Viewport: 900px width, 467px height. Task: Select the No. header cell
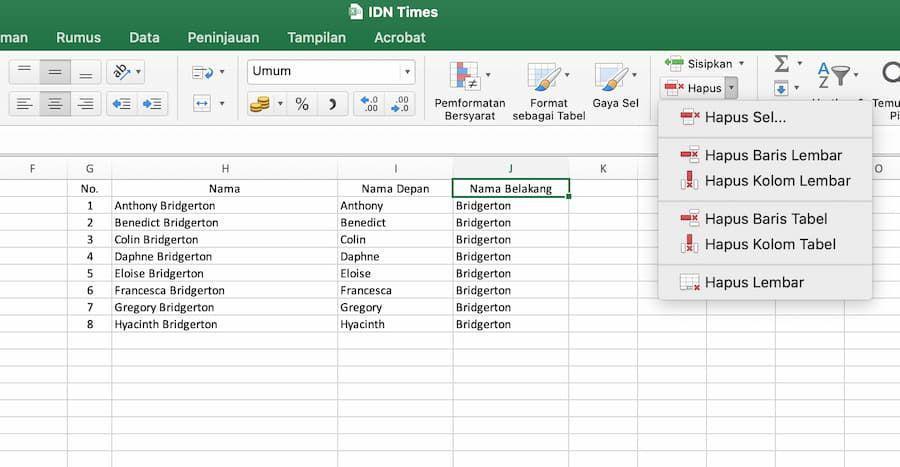(x=90, y=189)
